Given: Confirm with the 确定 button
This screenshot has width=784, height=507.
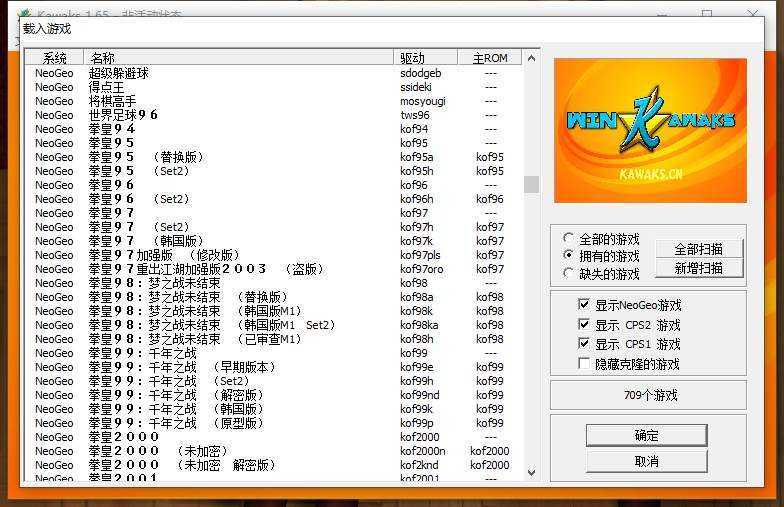Looking at the screenshot, I should point(646,435).
